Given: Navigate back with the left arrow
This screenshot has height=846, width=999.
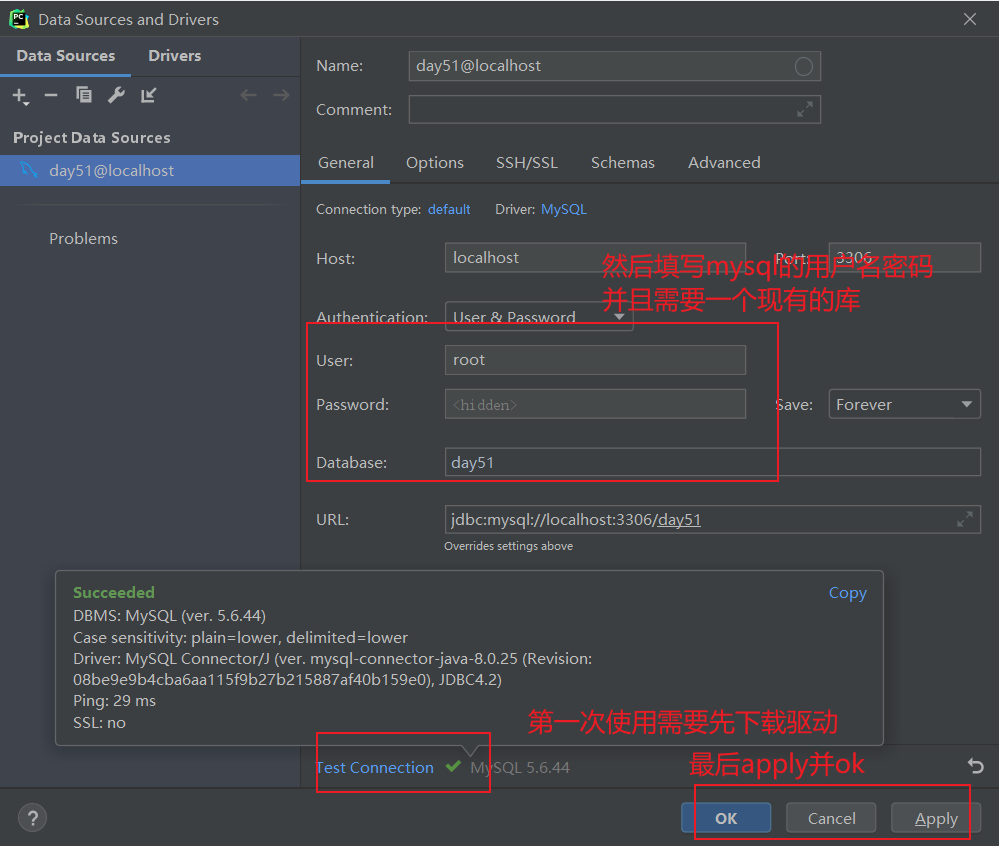Looking at the screenshot, I should (248, 96).
